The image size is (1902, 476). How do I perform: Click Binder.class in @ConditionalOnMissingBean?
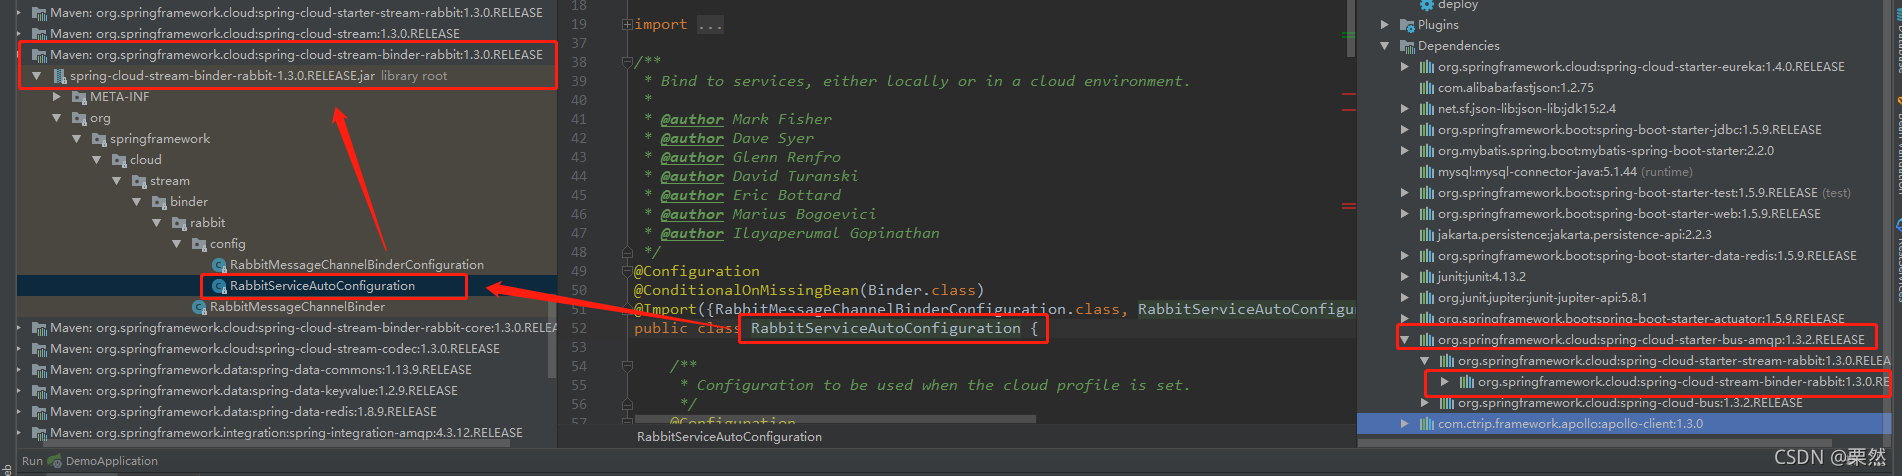coord(921,290)
